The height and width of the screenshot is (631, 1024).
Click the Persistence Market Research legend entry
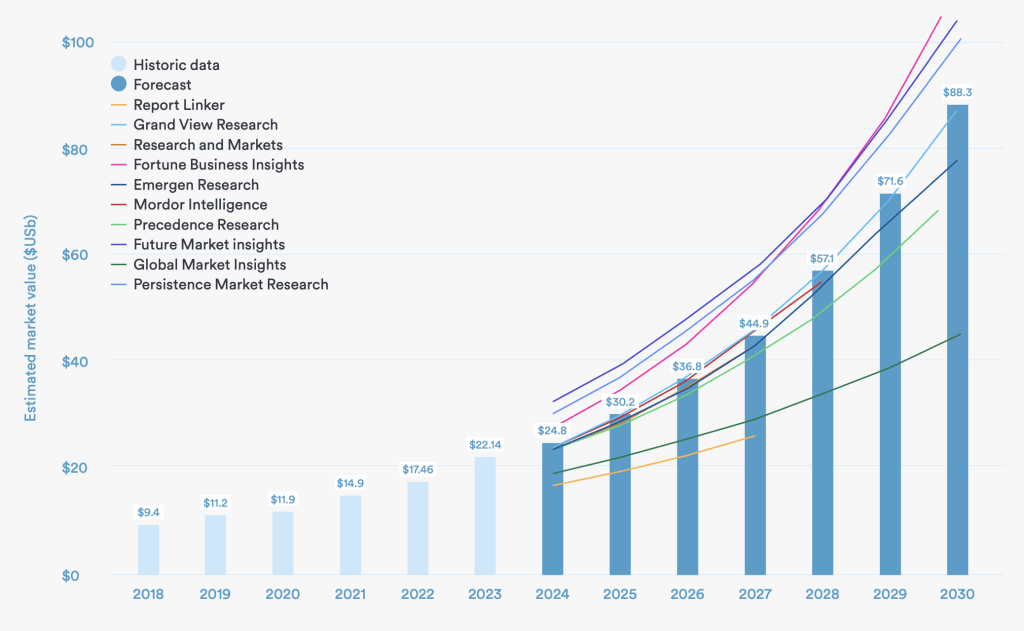[230, 285]
